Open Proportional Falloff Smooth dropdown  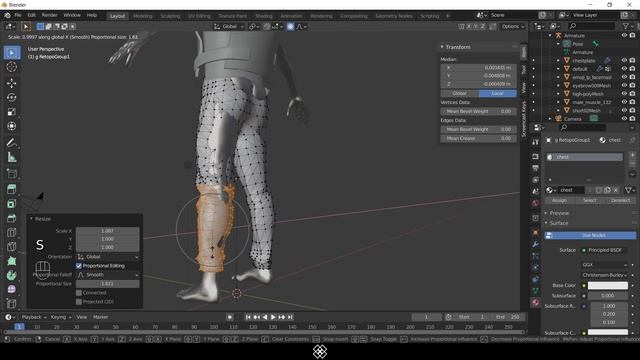pos(108,275)
